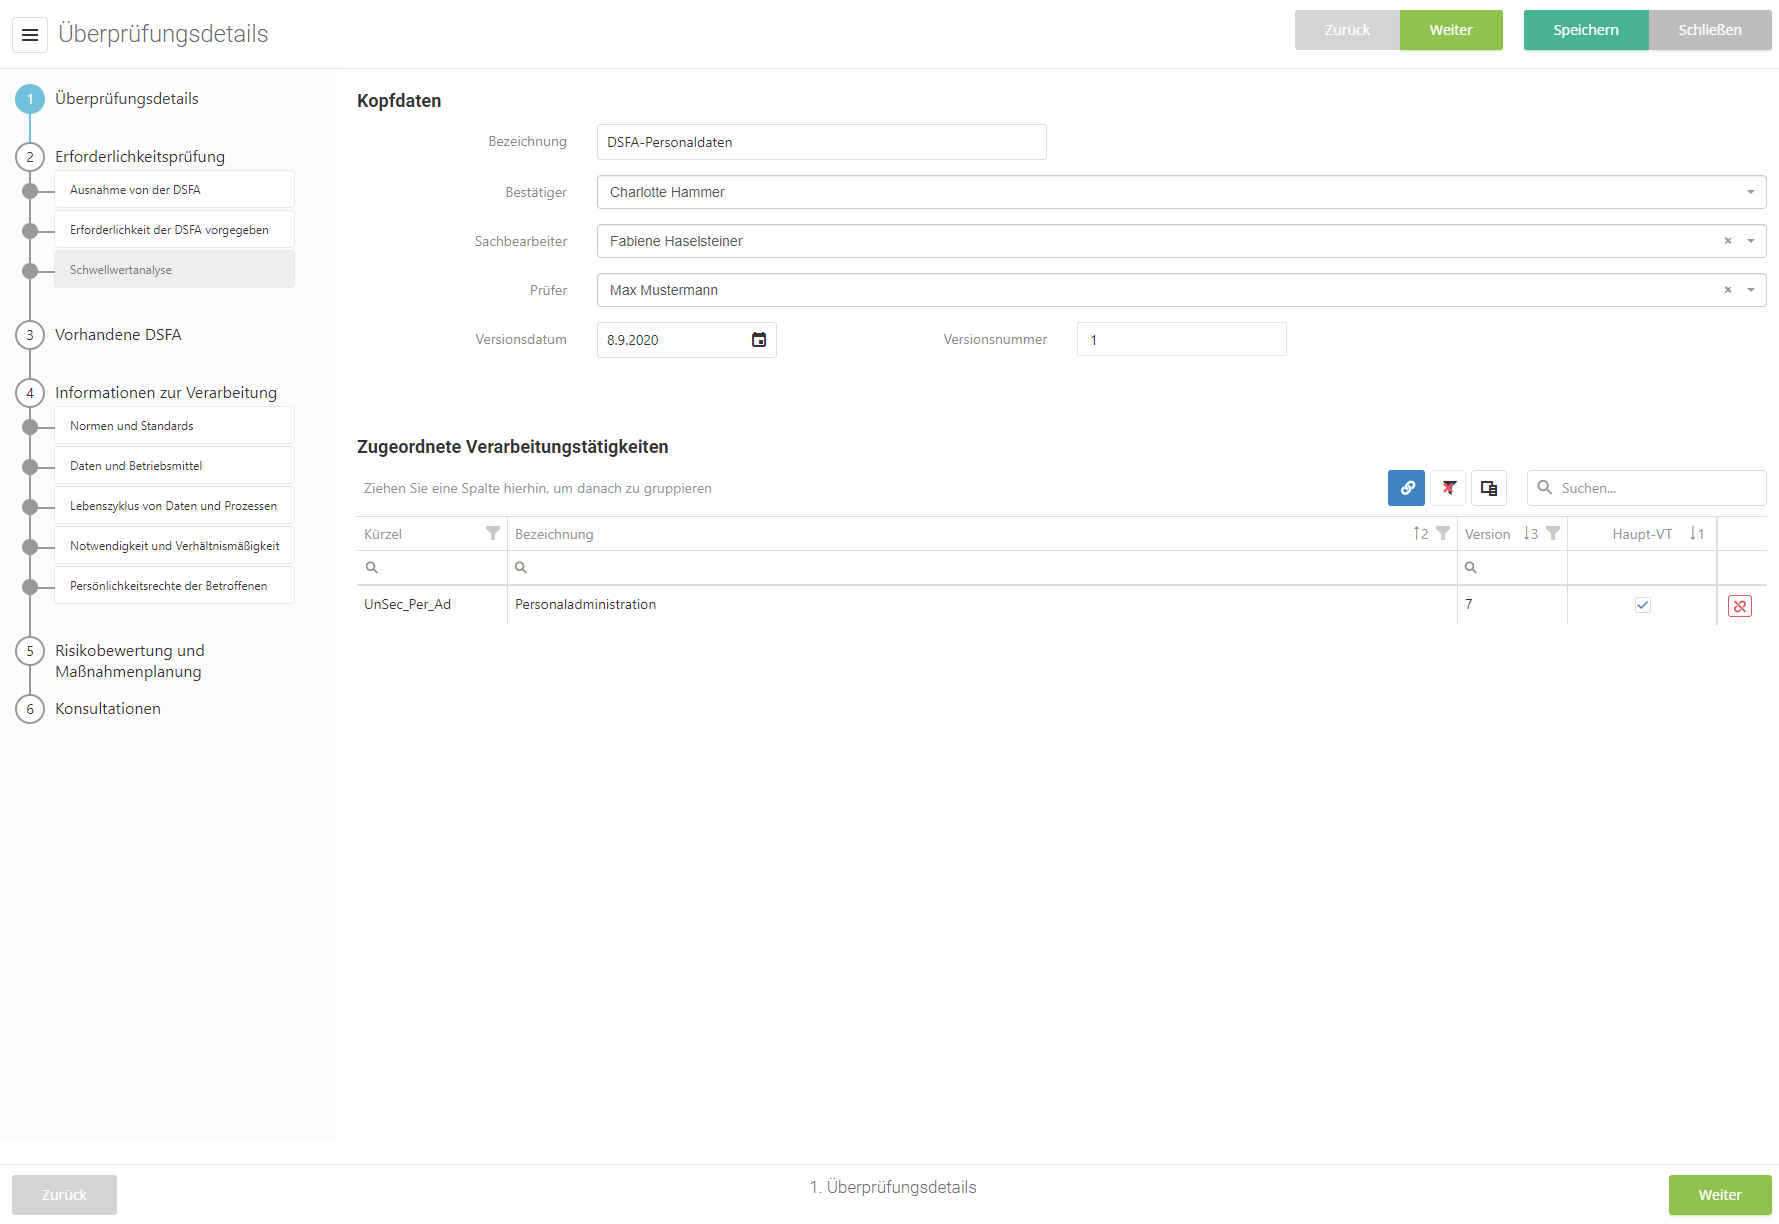
Task: Open the column chooser icon
Action: (x=1488, y=488)
